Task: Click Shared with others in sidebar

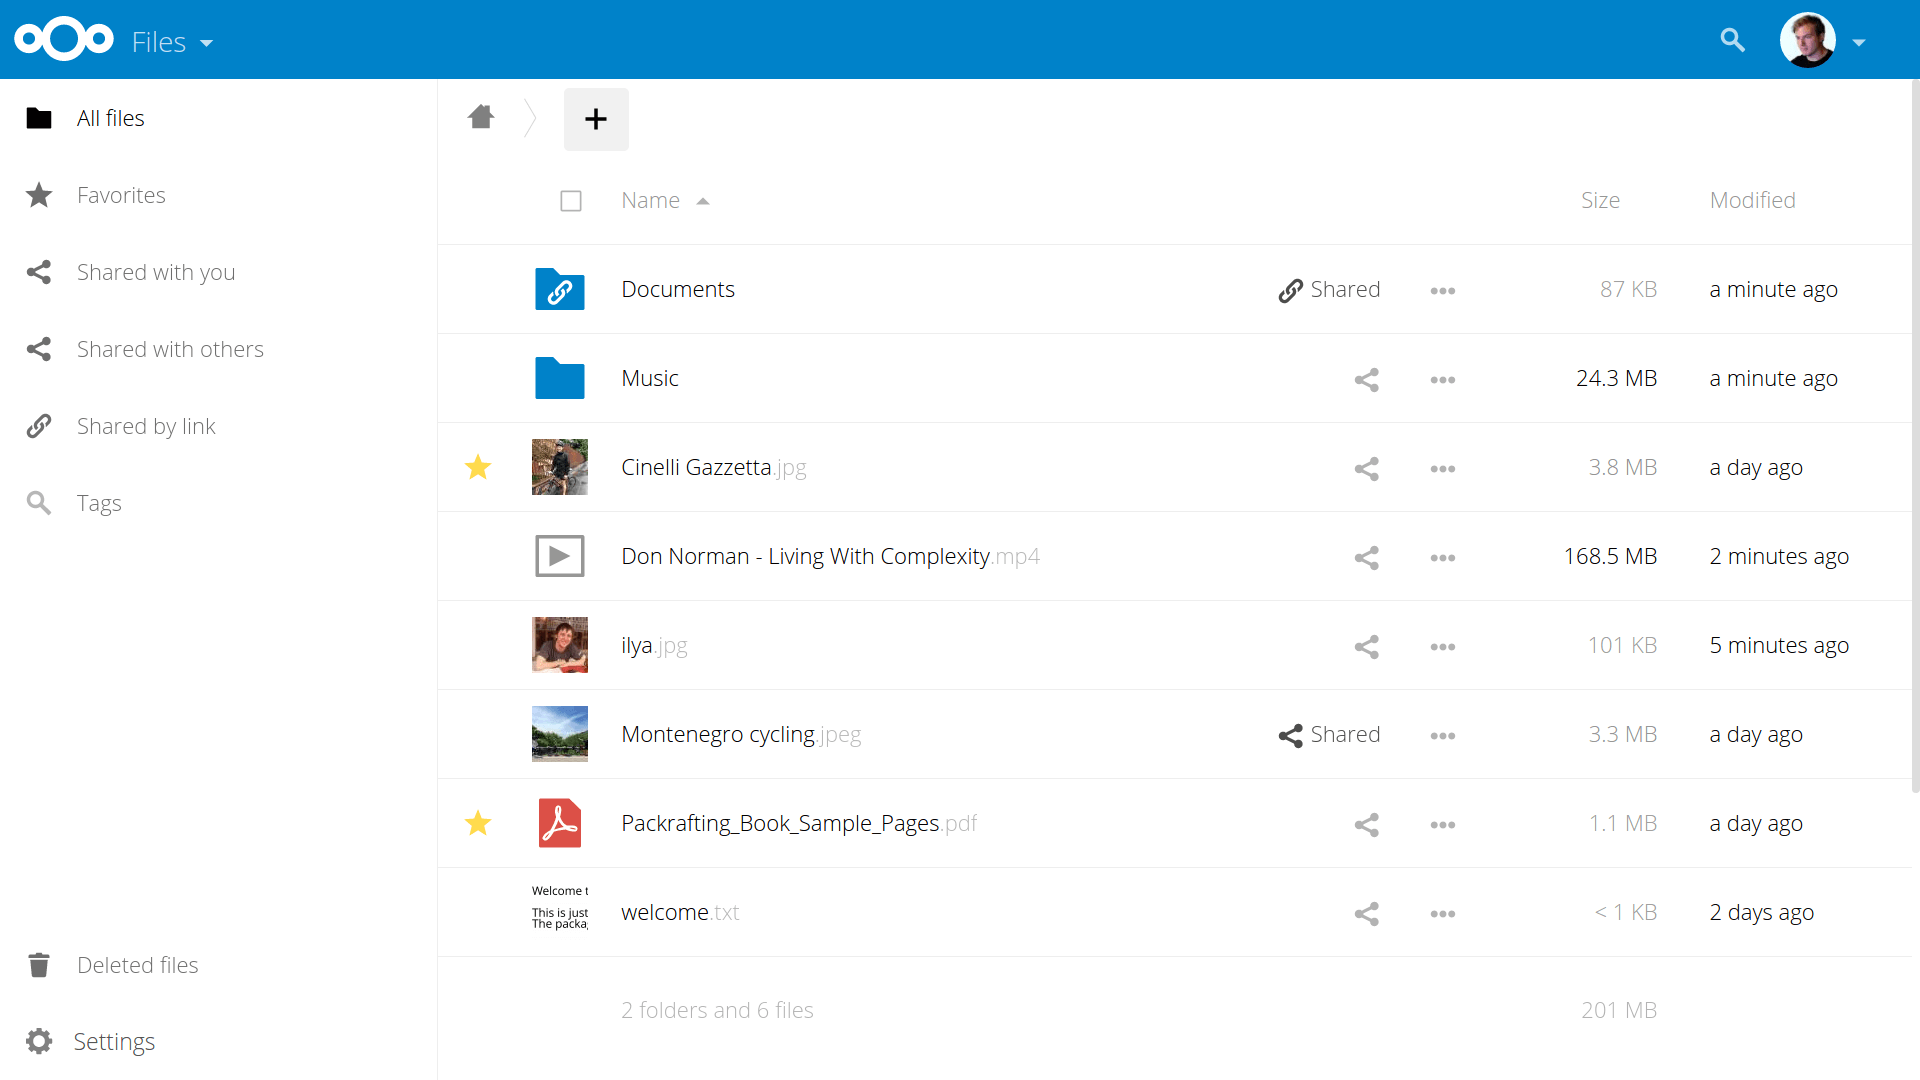Action: point(169,348)
